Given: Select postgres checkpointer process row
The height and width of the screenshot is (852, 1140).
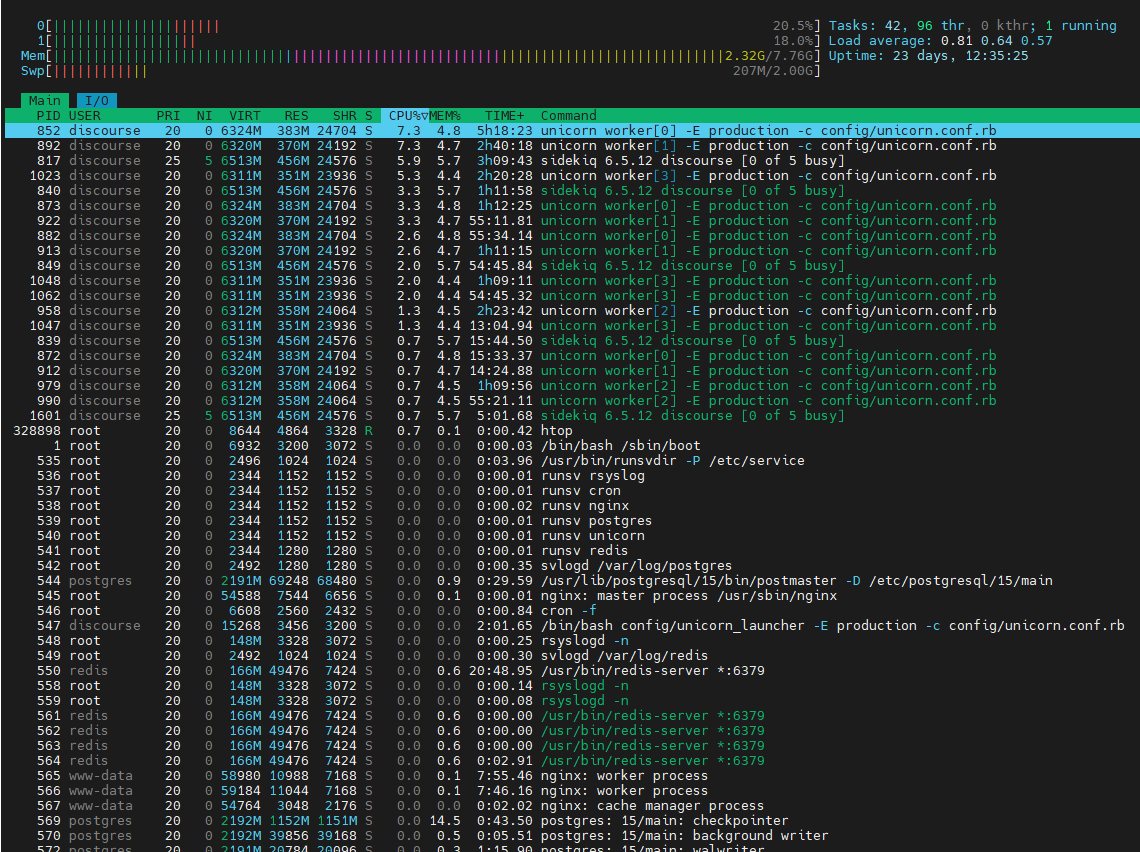Looking at the screenshot, I should click(x=570, y=821).
